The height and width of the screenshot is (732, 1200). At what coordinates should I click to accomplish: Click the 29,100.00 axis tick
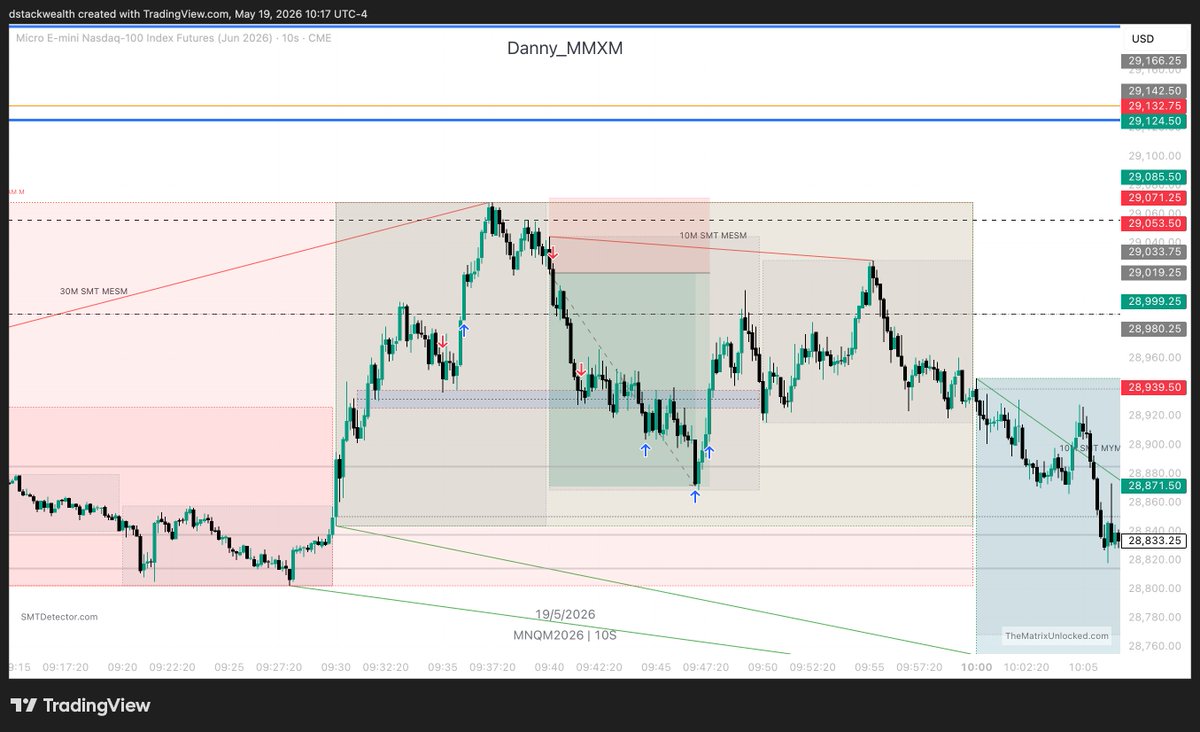click(1154, 156)
